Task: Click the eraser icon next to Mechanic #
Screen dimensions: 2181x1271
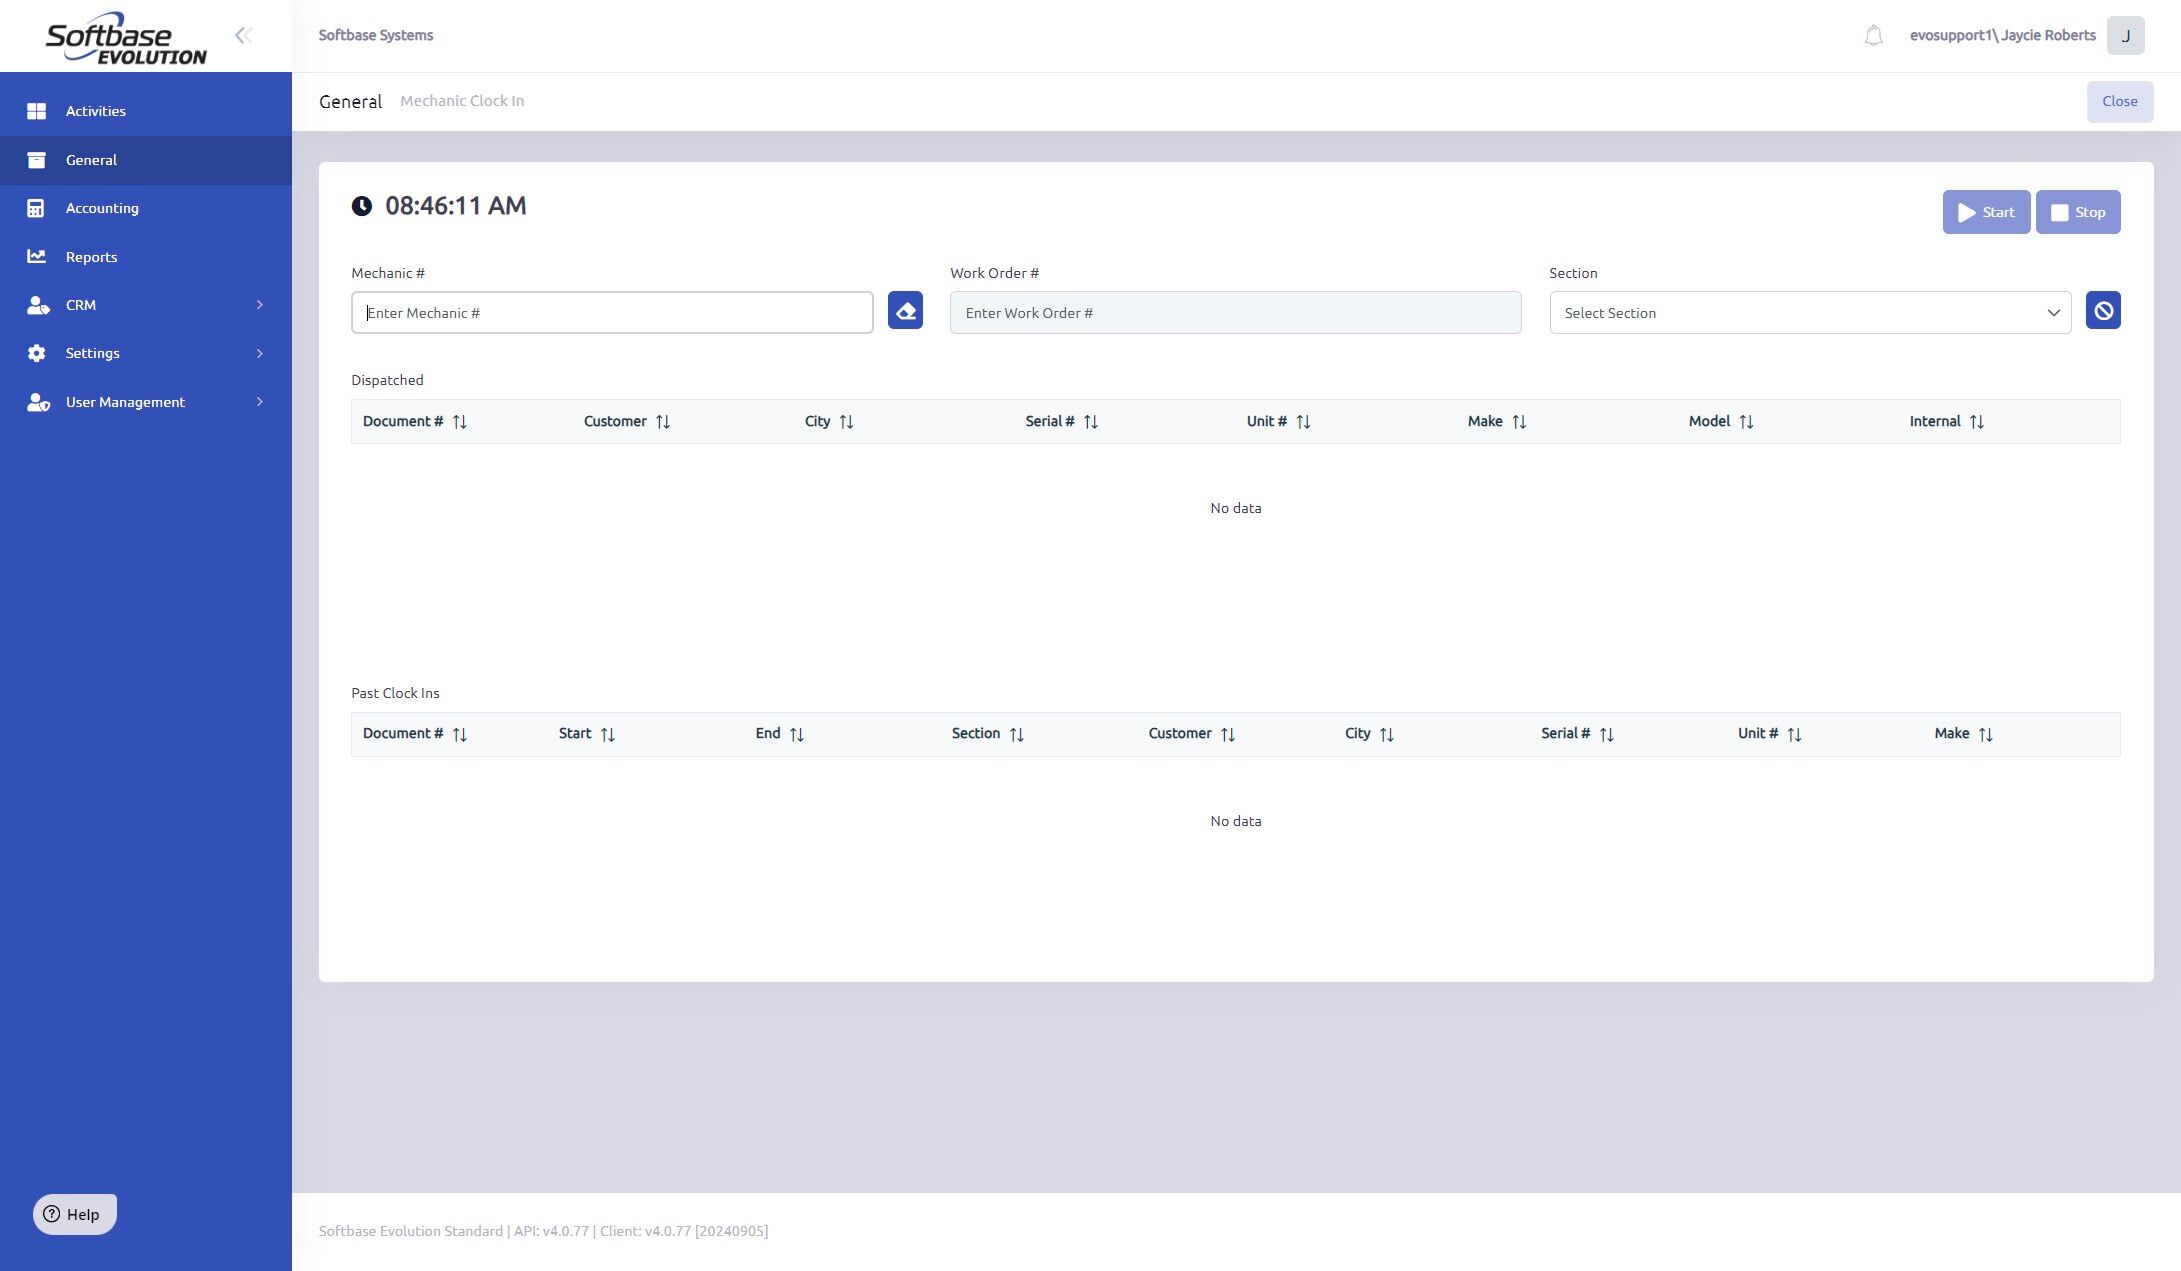Action: pyautogui.click(x=905, y=311)
